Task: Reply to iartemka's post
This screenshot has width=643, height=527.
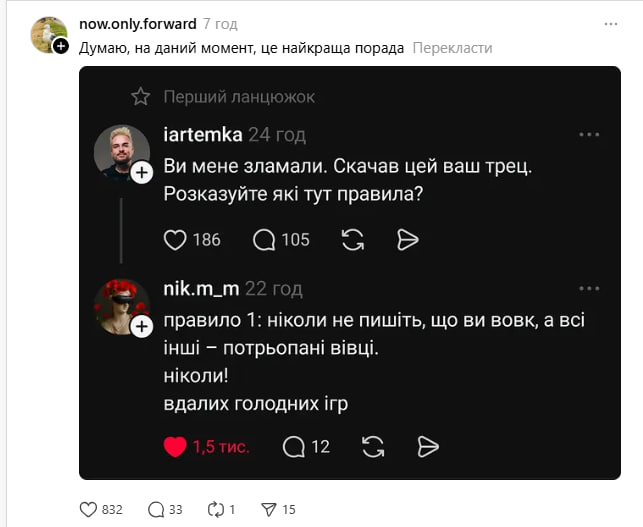Action: (x=265, y=239)
